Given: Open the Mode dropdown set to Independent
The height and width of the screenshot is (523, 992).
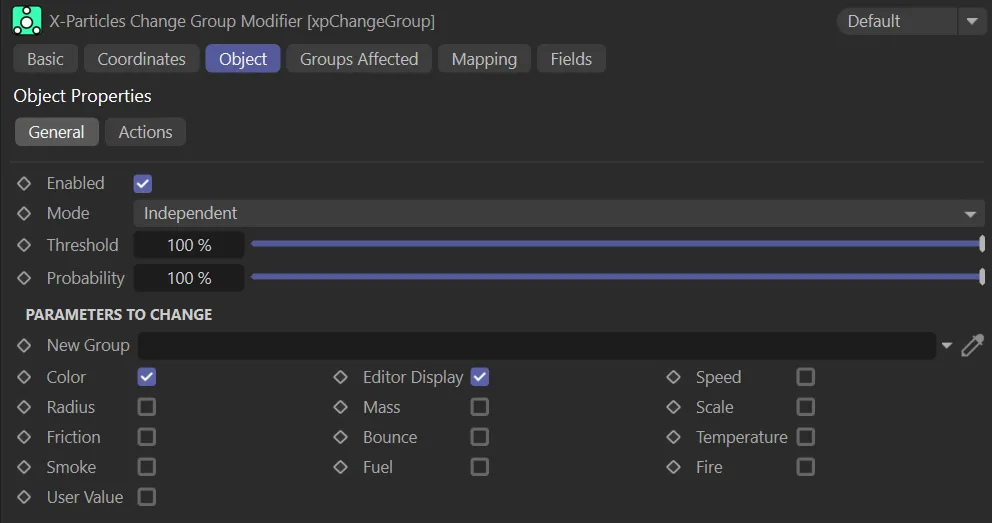Looking at the screenshot, I should pyautogui.click(x=558, y=214).
